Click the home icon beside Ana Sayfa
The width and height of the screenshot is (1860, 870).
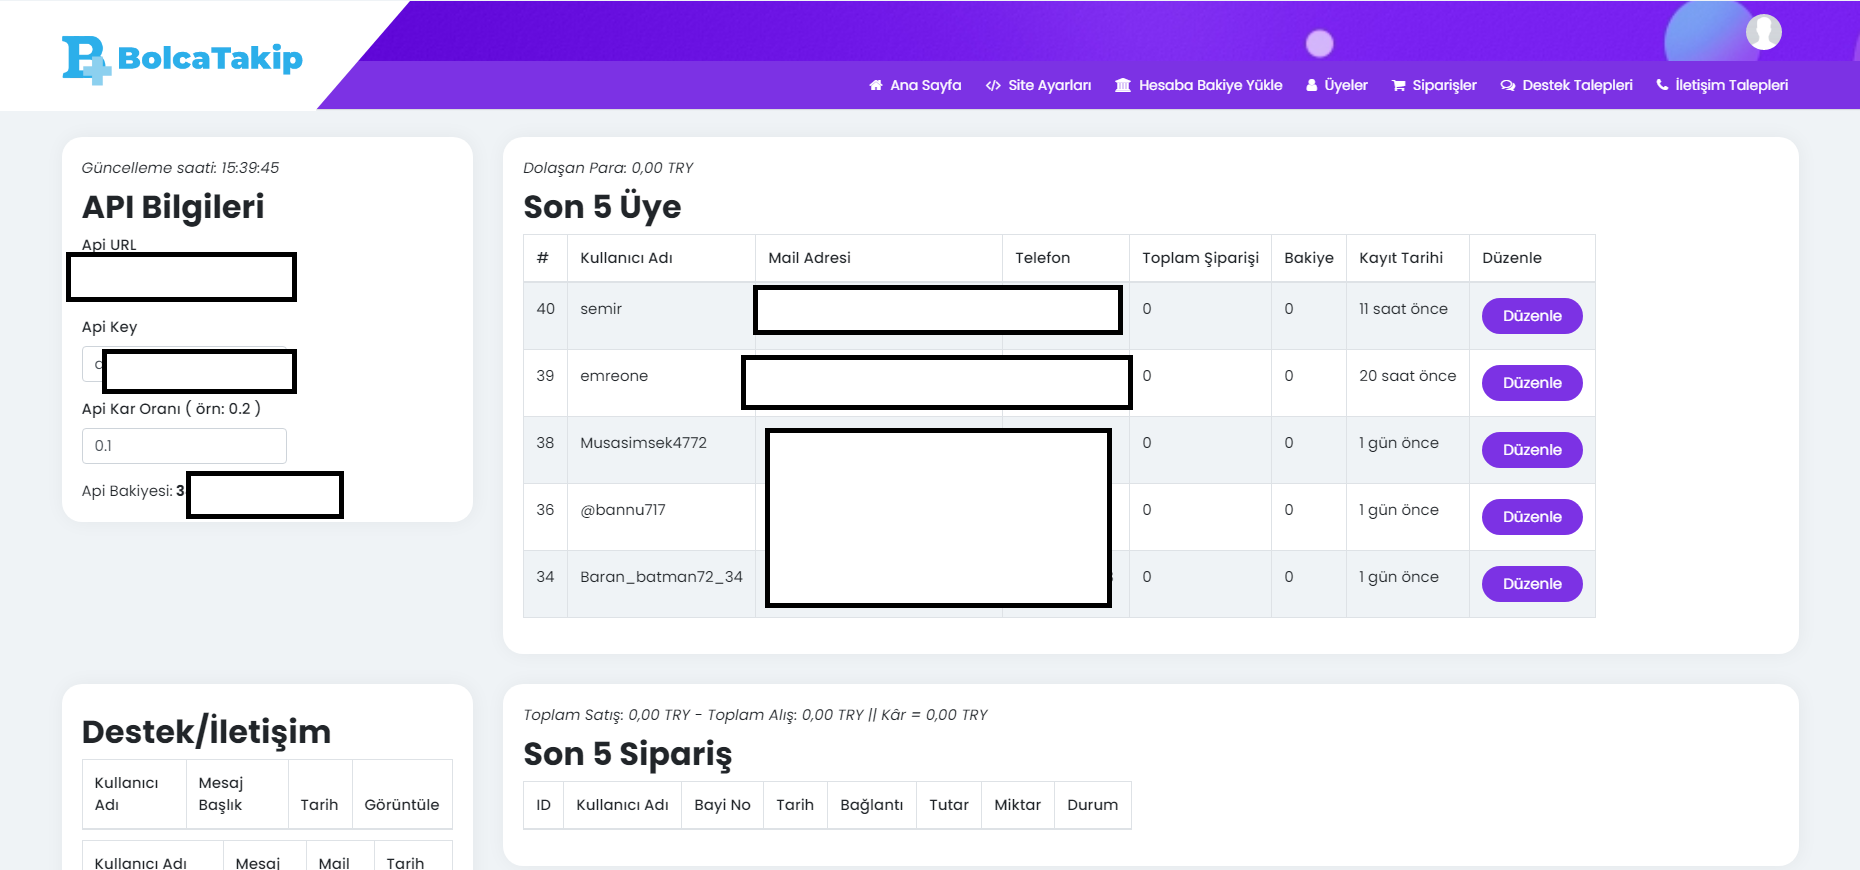tap(876, 86)
